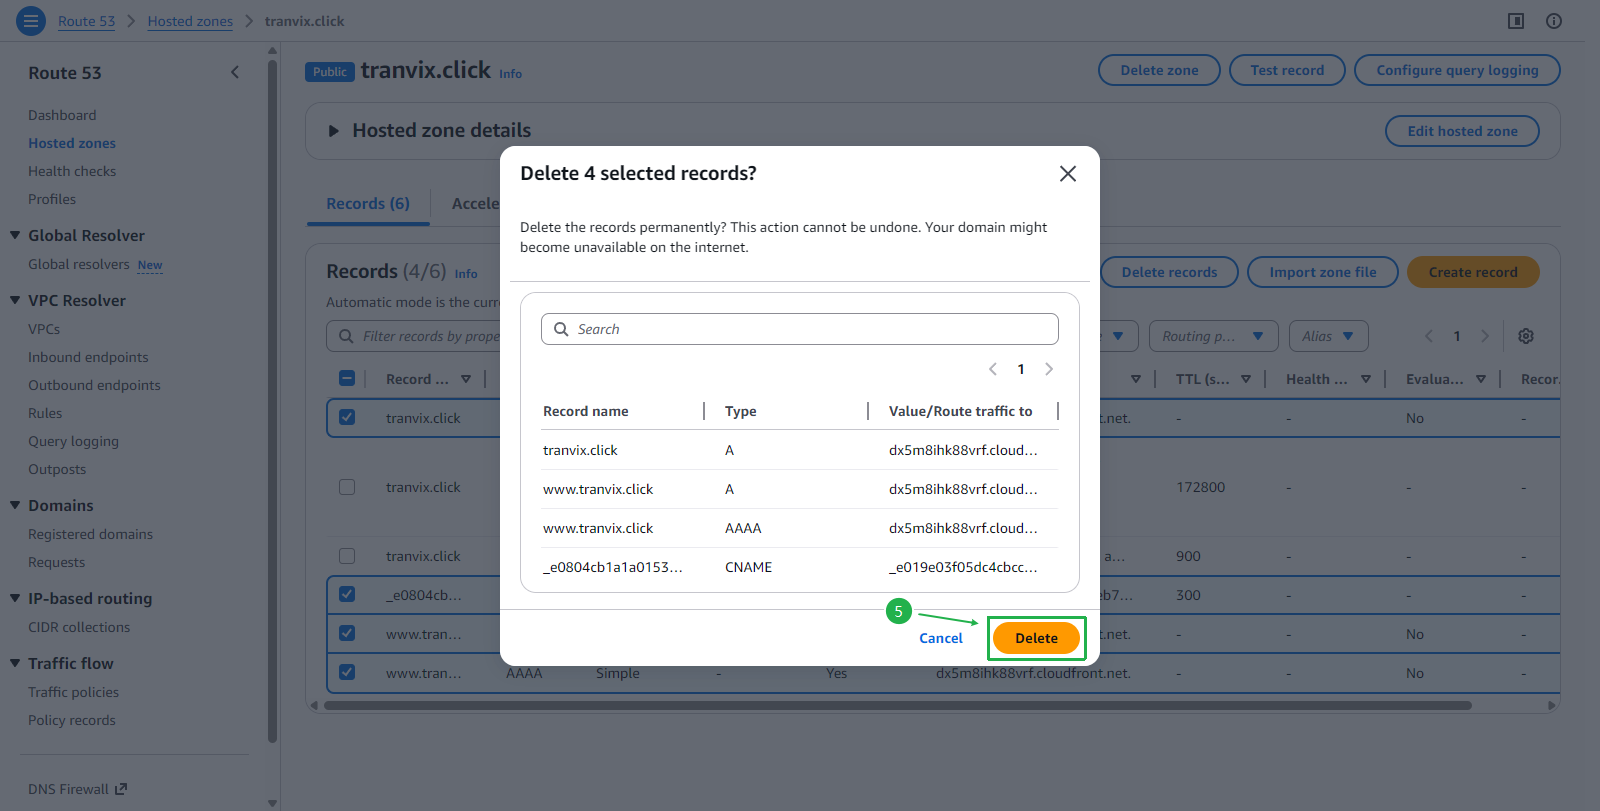
Task: Toggle the select-all records checkbox
Action: 347,378
